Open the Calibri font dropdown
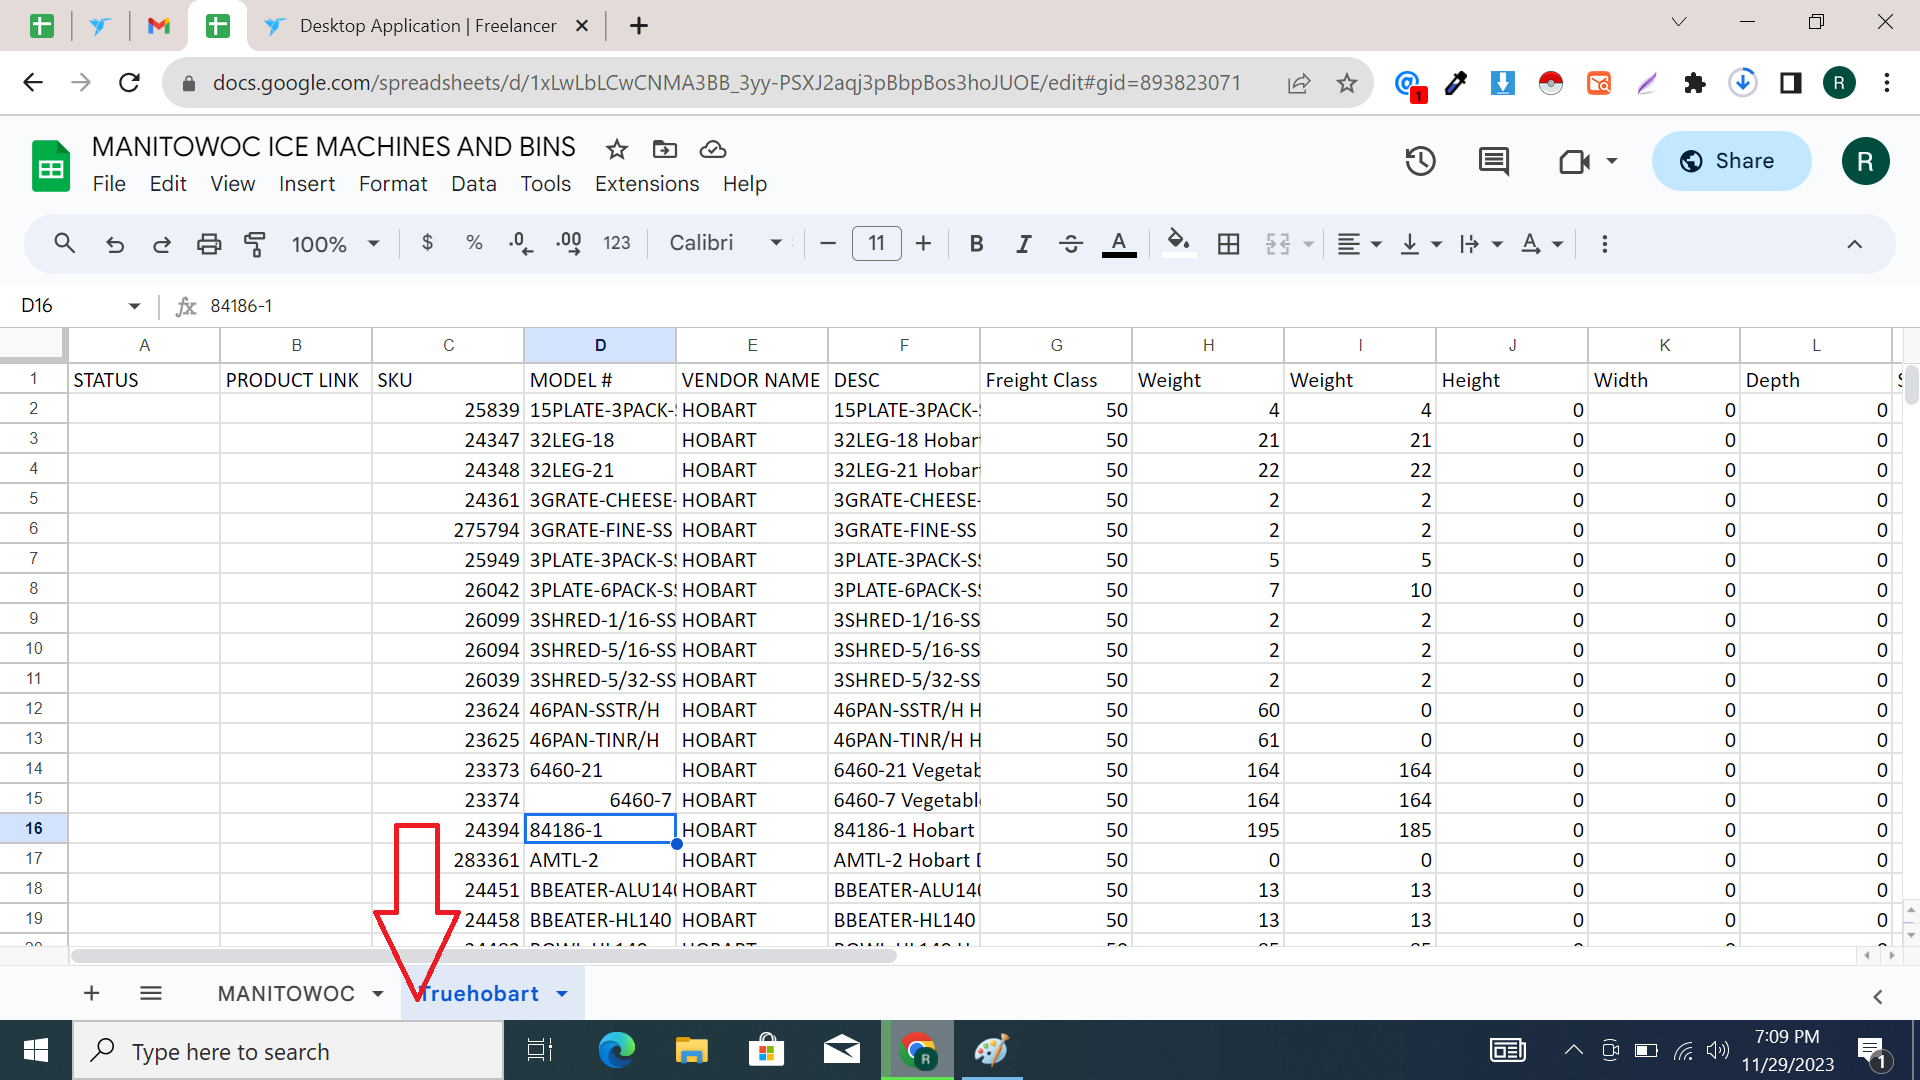The image size is (1920, 1080). point(725,243)
